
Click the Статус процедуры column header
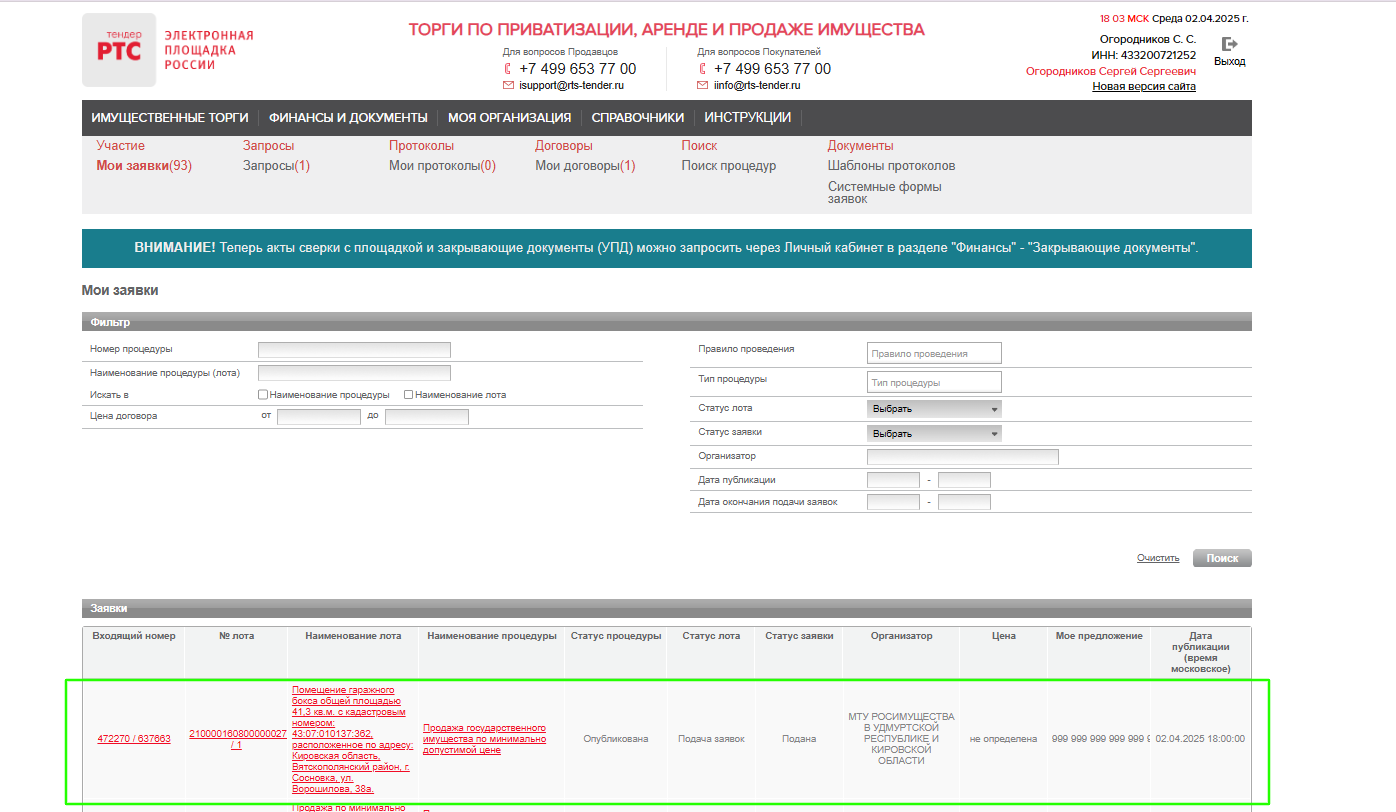[x=616, y=636]
